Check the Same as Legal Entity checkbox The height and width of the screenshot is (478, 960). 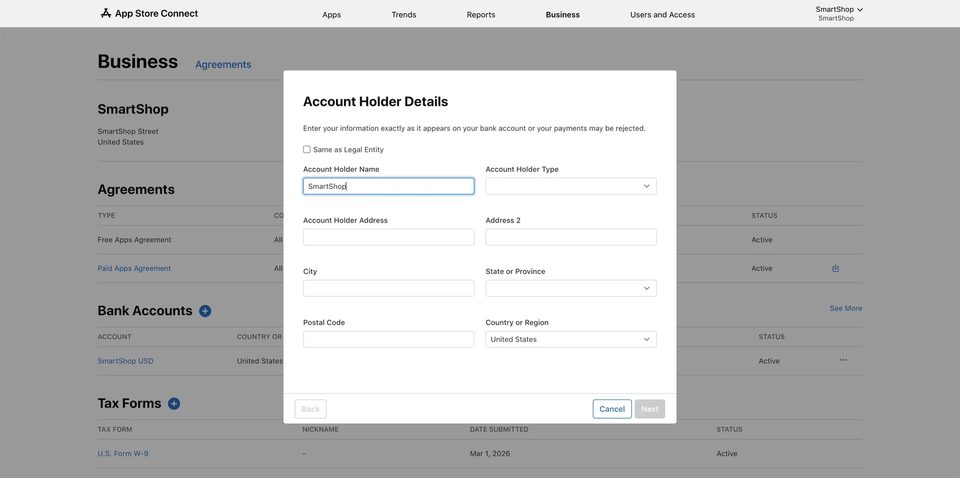pyautogui.click(x=307, y=149)
